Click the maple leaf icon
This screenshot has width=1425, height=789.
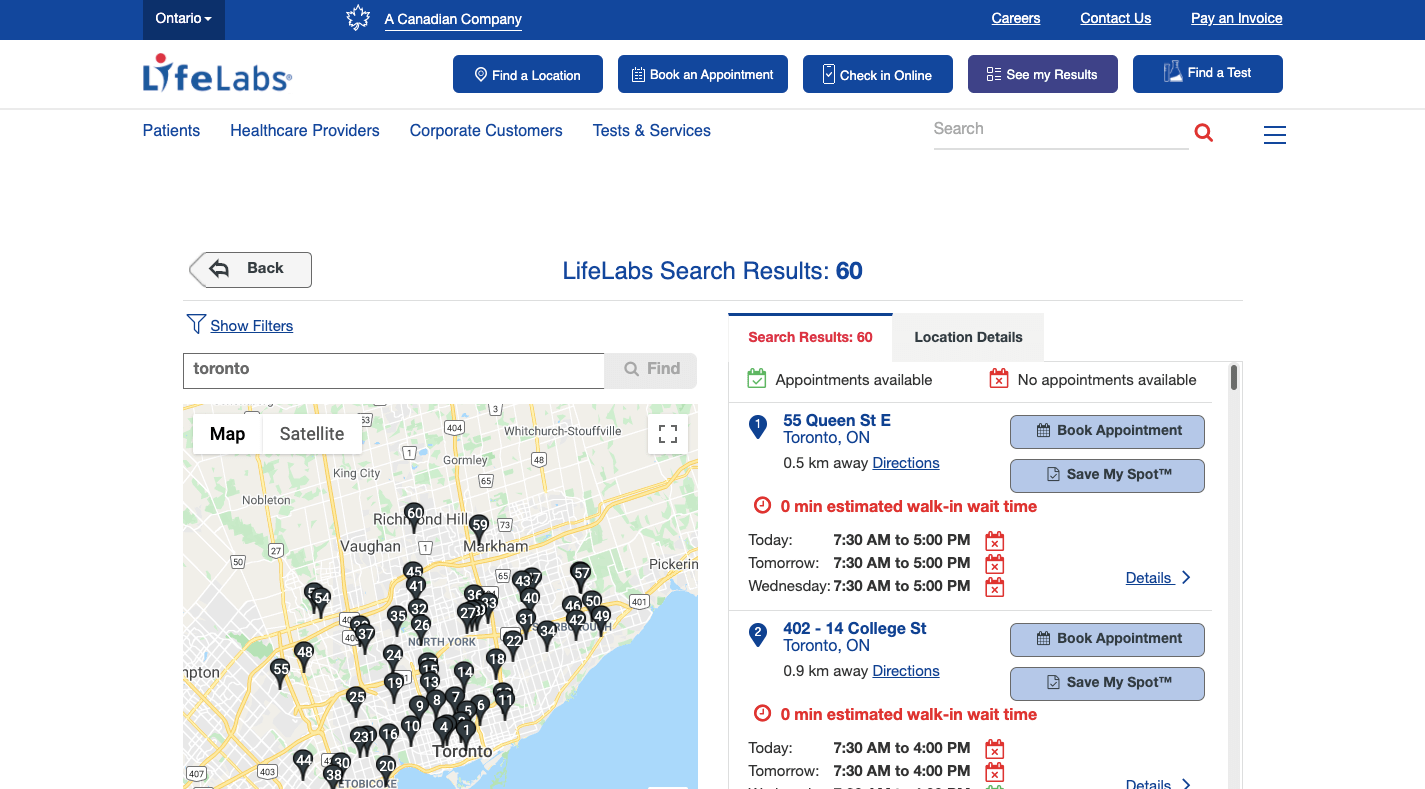click(358, 18)
